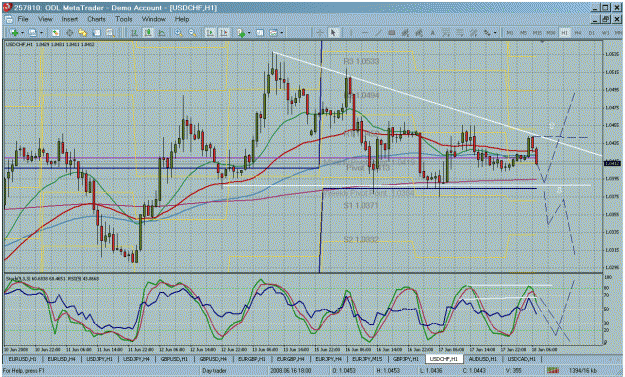Select the Text label 'A' tool
Viewport: 625px width, 377px height.
(432, 33)
